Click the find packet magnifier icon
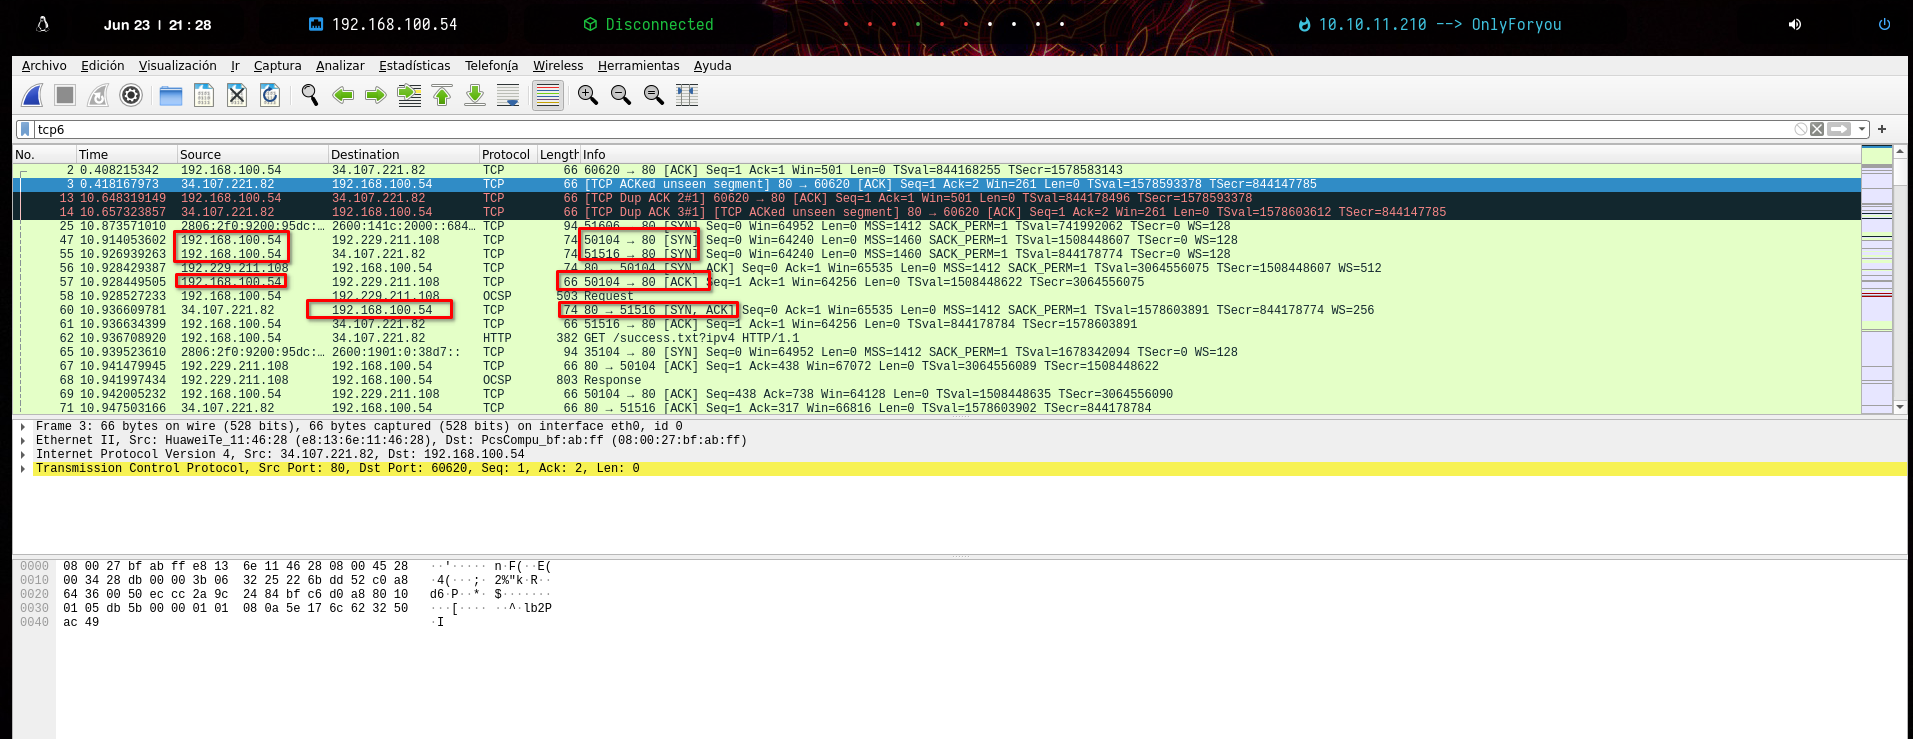The width and height of the screenshot is (1913, 739). pos(310,95)
